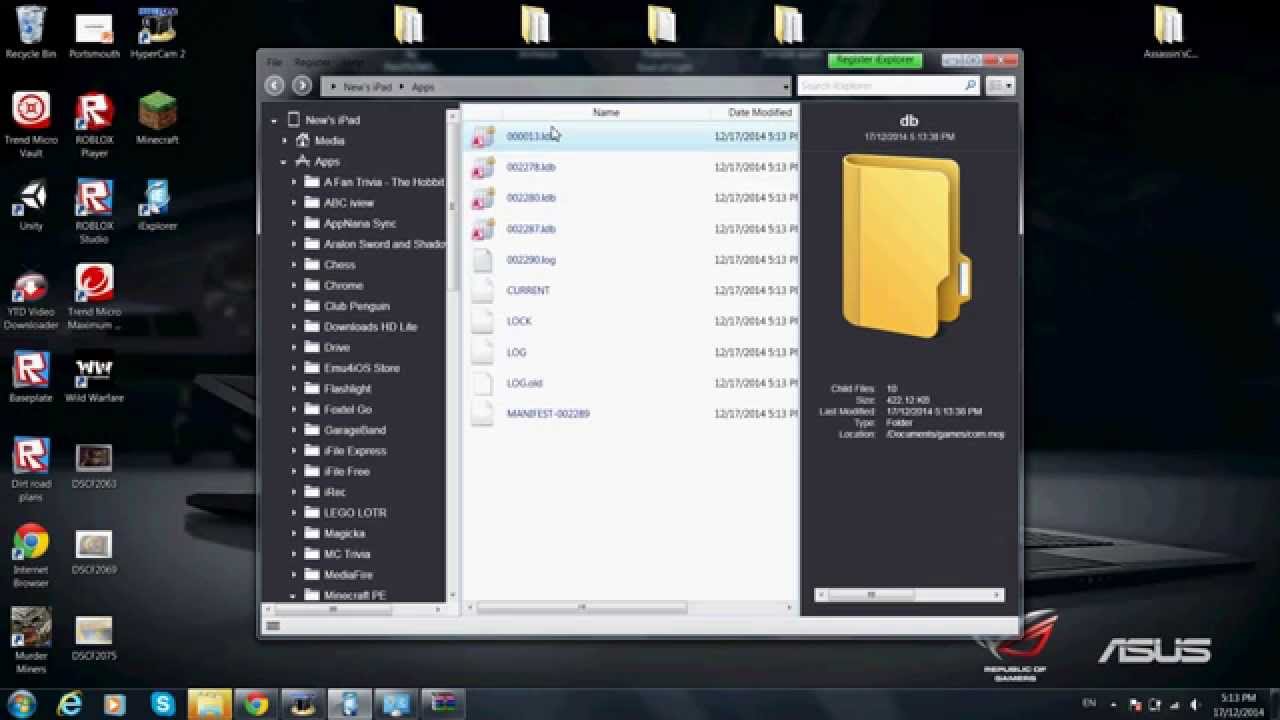This screenshot has height=720, width=1280.
Task: Select the iFile Express folder
Action: click(x=354, y=450)
